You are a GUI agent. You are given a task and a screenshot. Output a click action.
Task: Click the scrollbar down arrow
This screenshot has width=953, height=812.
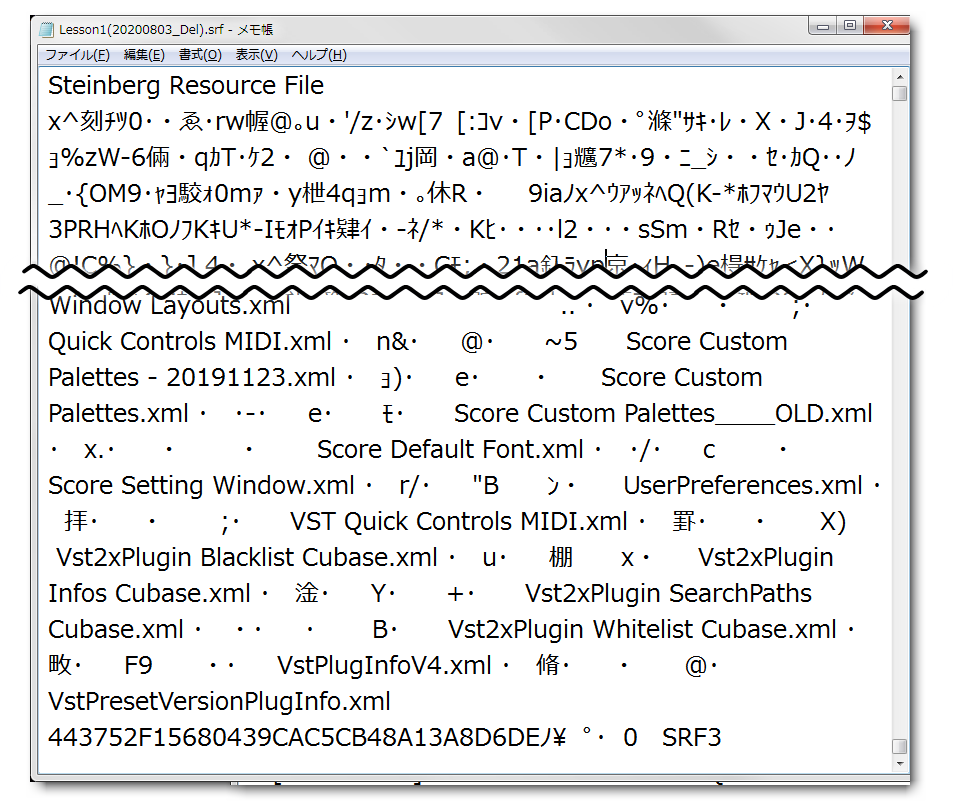tap(900, 763)
